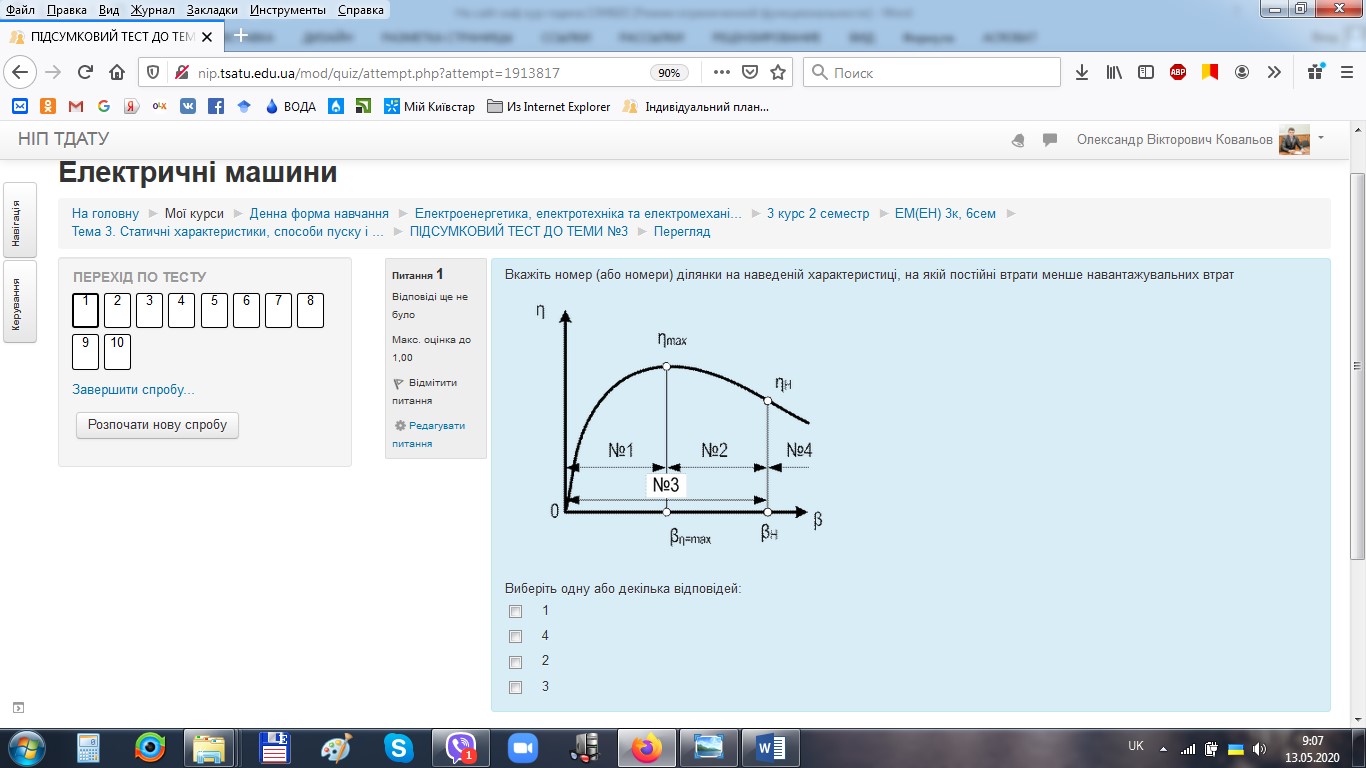Open the Firefox hamburger menu
The height and width of the screenshot is (768, 1366).
click(x=1346, y=73)
